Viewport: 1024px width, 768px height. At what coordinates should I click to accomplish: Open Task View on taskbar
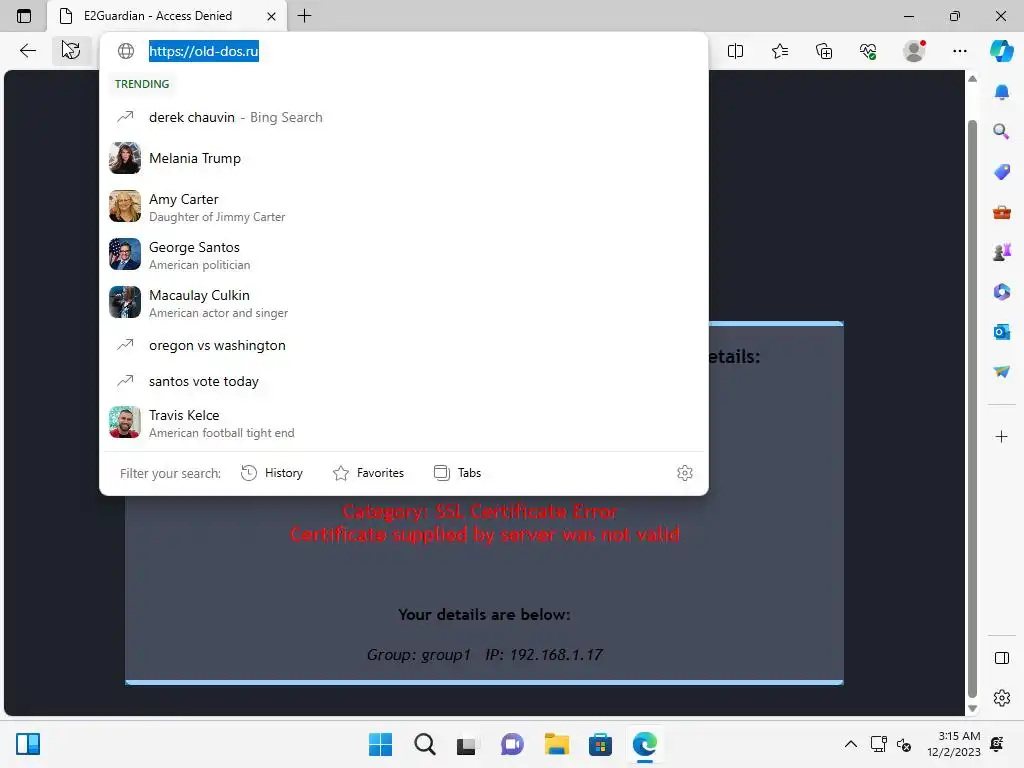coord(466,744)
